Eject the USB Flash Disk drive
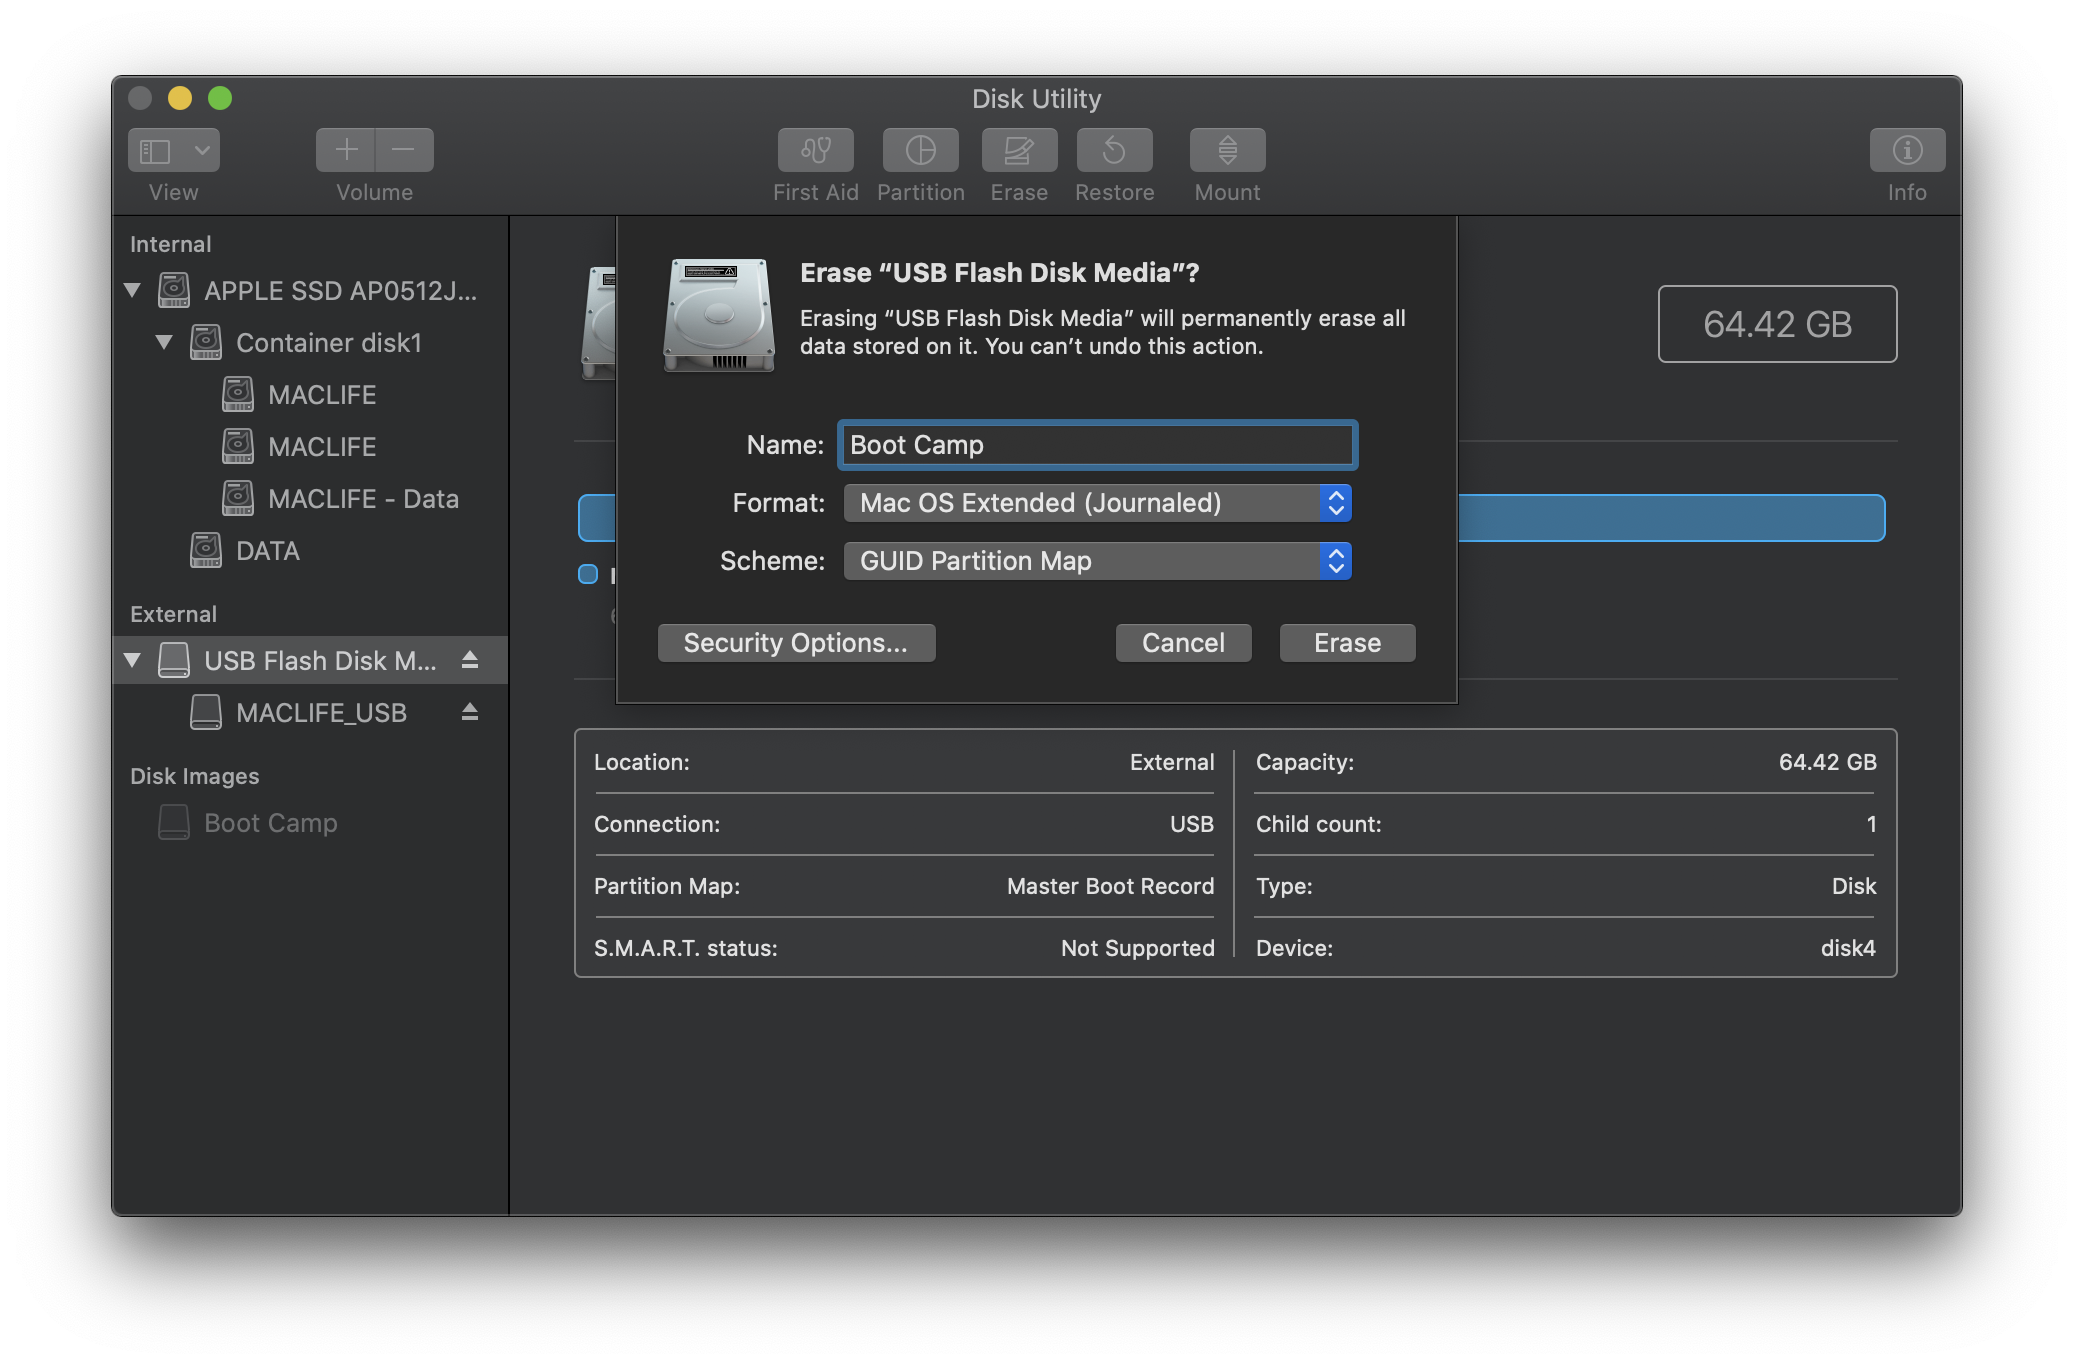Image resolution: width=2074 pixels, height=1364 pixels. (470, 660)
